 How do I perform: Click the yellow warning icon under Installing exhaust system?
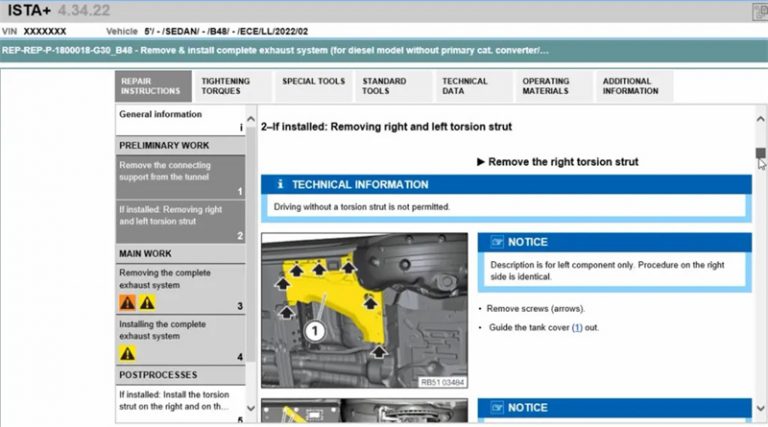127,353
